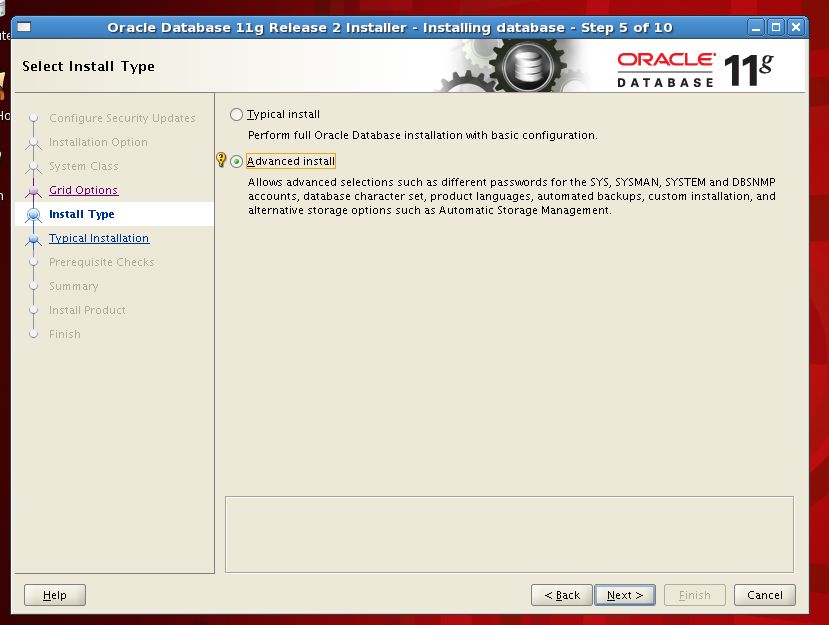Open Help for the installer
This screenshot has height=625, width=829.
(x=55, y=595)
